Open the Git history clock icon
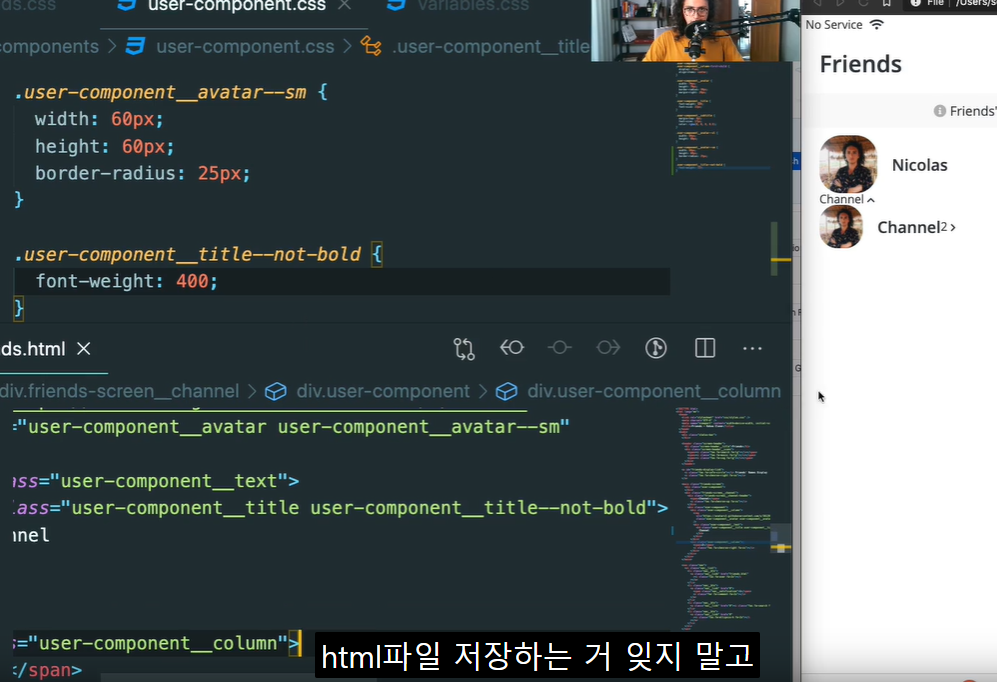This screenshot has height=682, width=997. [x=656, y=348]
